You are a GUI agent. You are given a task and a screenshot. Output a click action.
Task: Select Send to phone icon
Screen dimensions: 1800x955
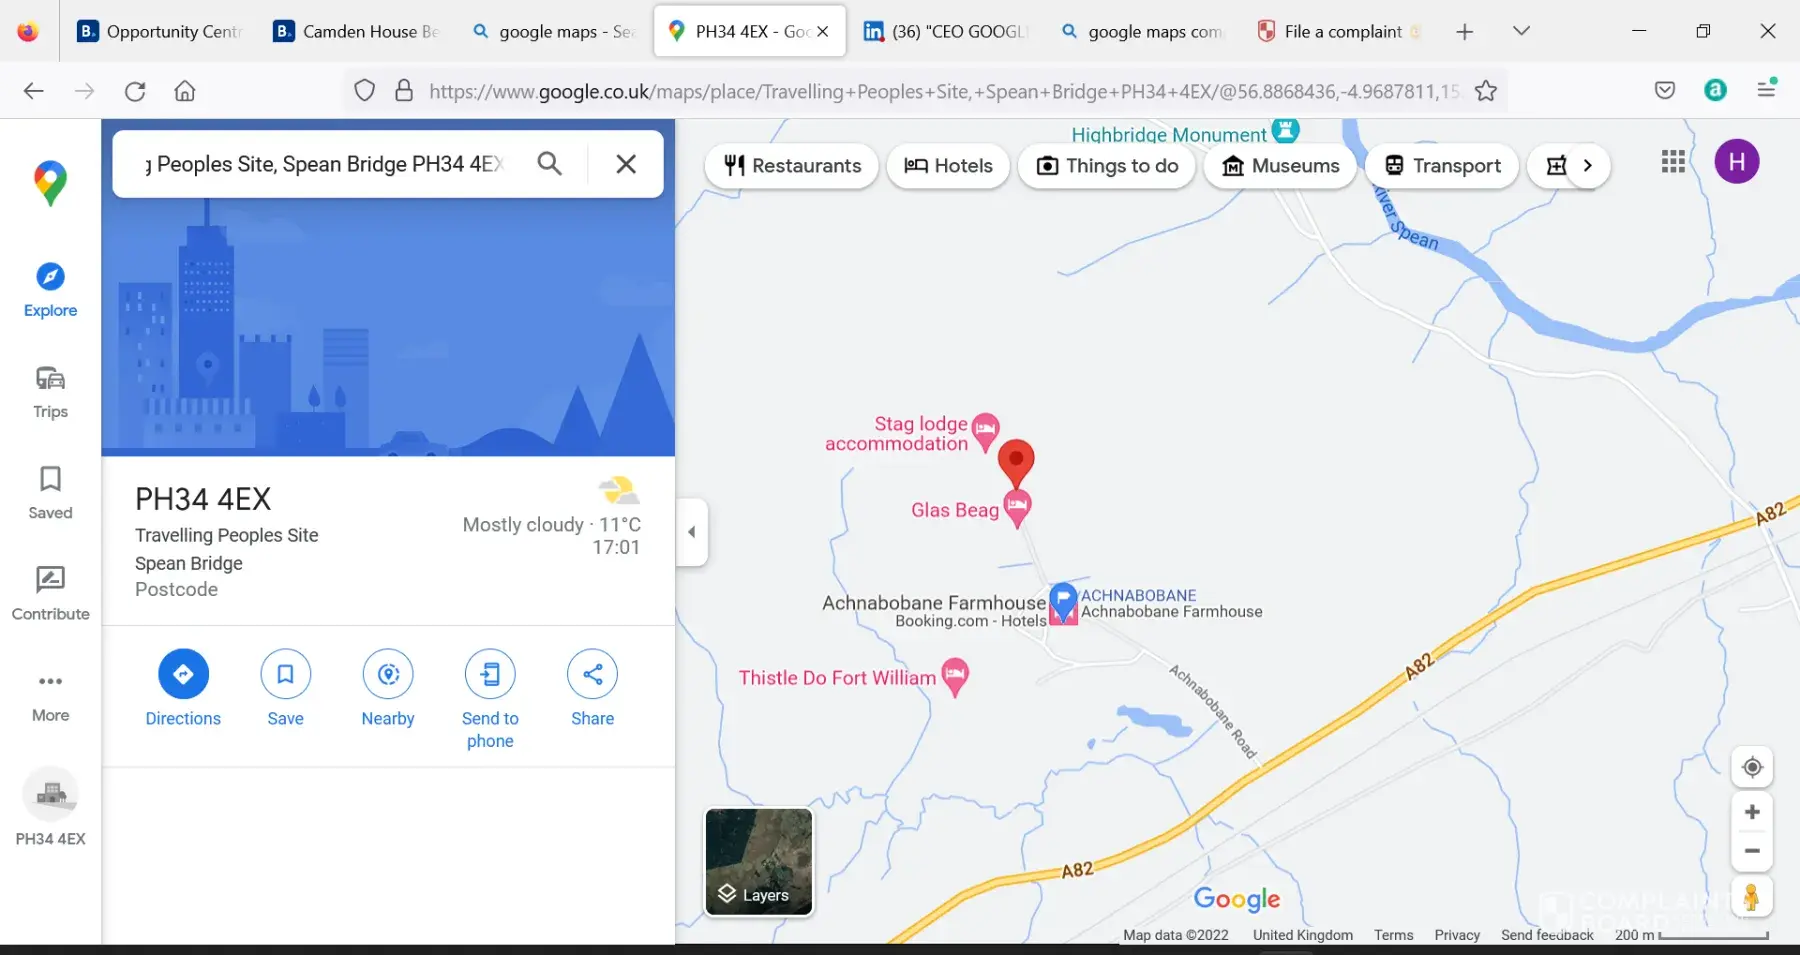click(490, 675)
